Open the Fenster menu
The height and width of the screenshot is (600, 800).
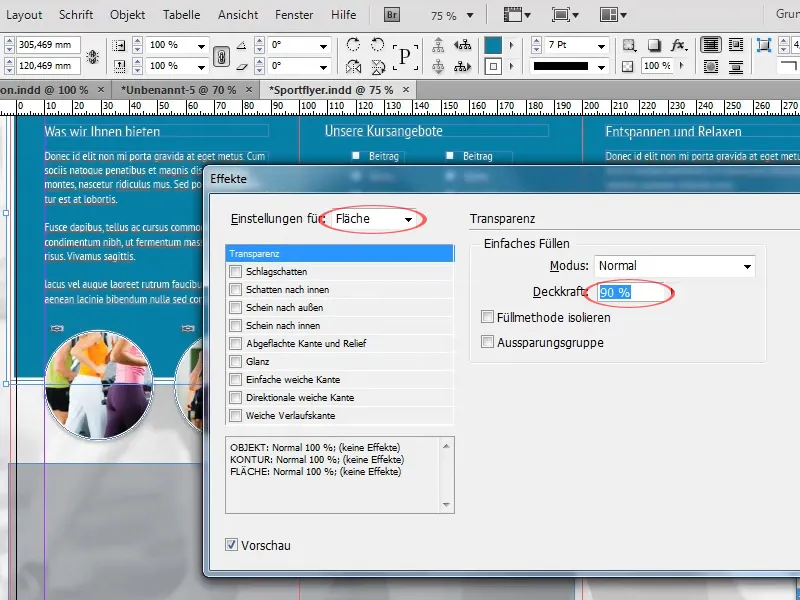[294, 15]
